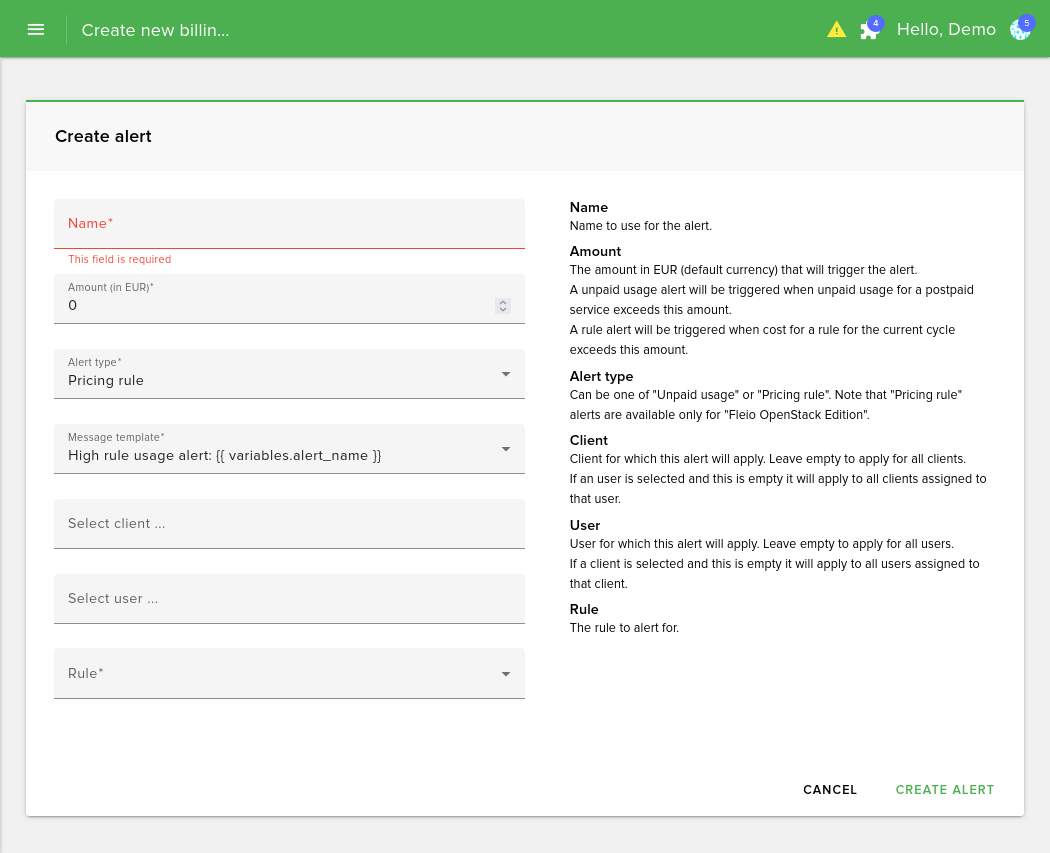1050x853 pixels.
Task: Increase Amount using the stepper up arrow
Action: tap(503, 302)
